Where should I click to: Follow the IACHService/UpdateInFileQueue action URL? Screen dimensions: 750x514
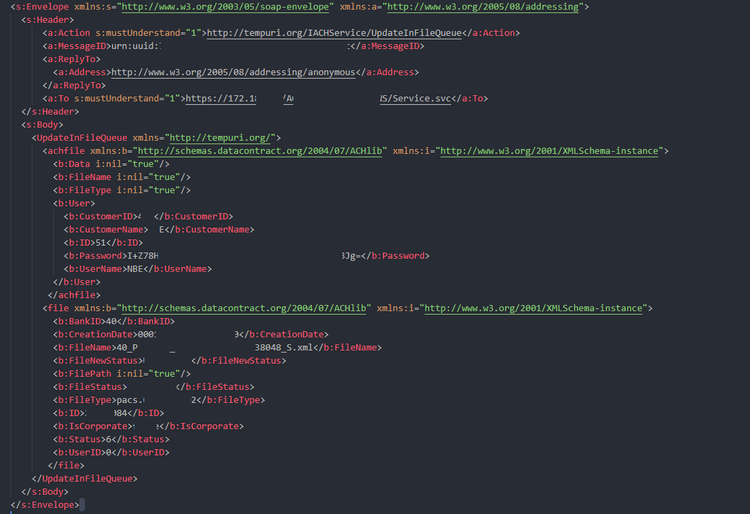[x=334, y=33]
